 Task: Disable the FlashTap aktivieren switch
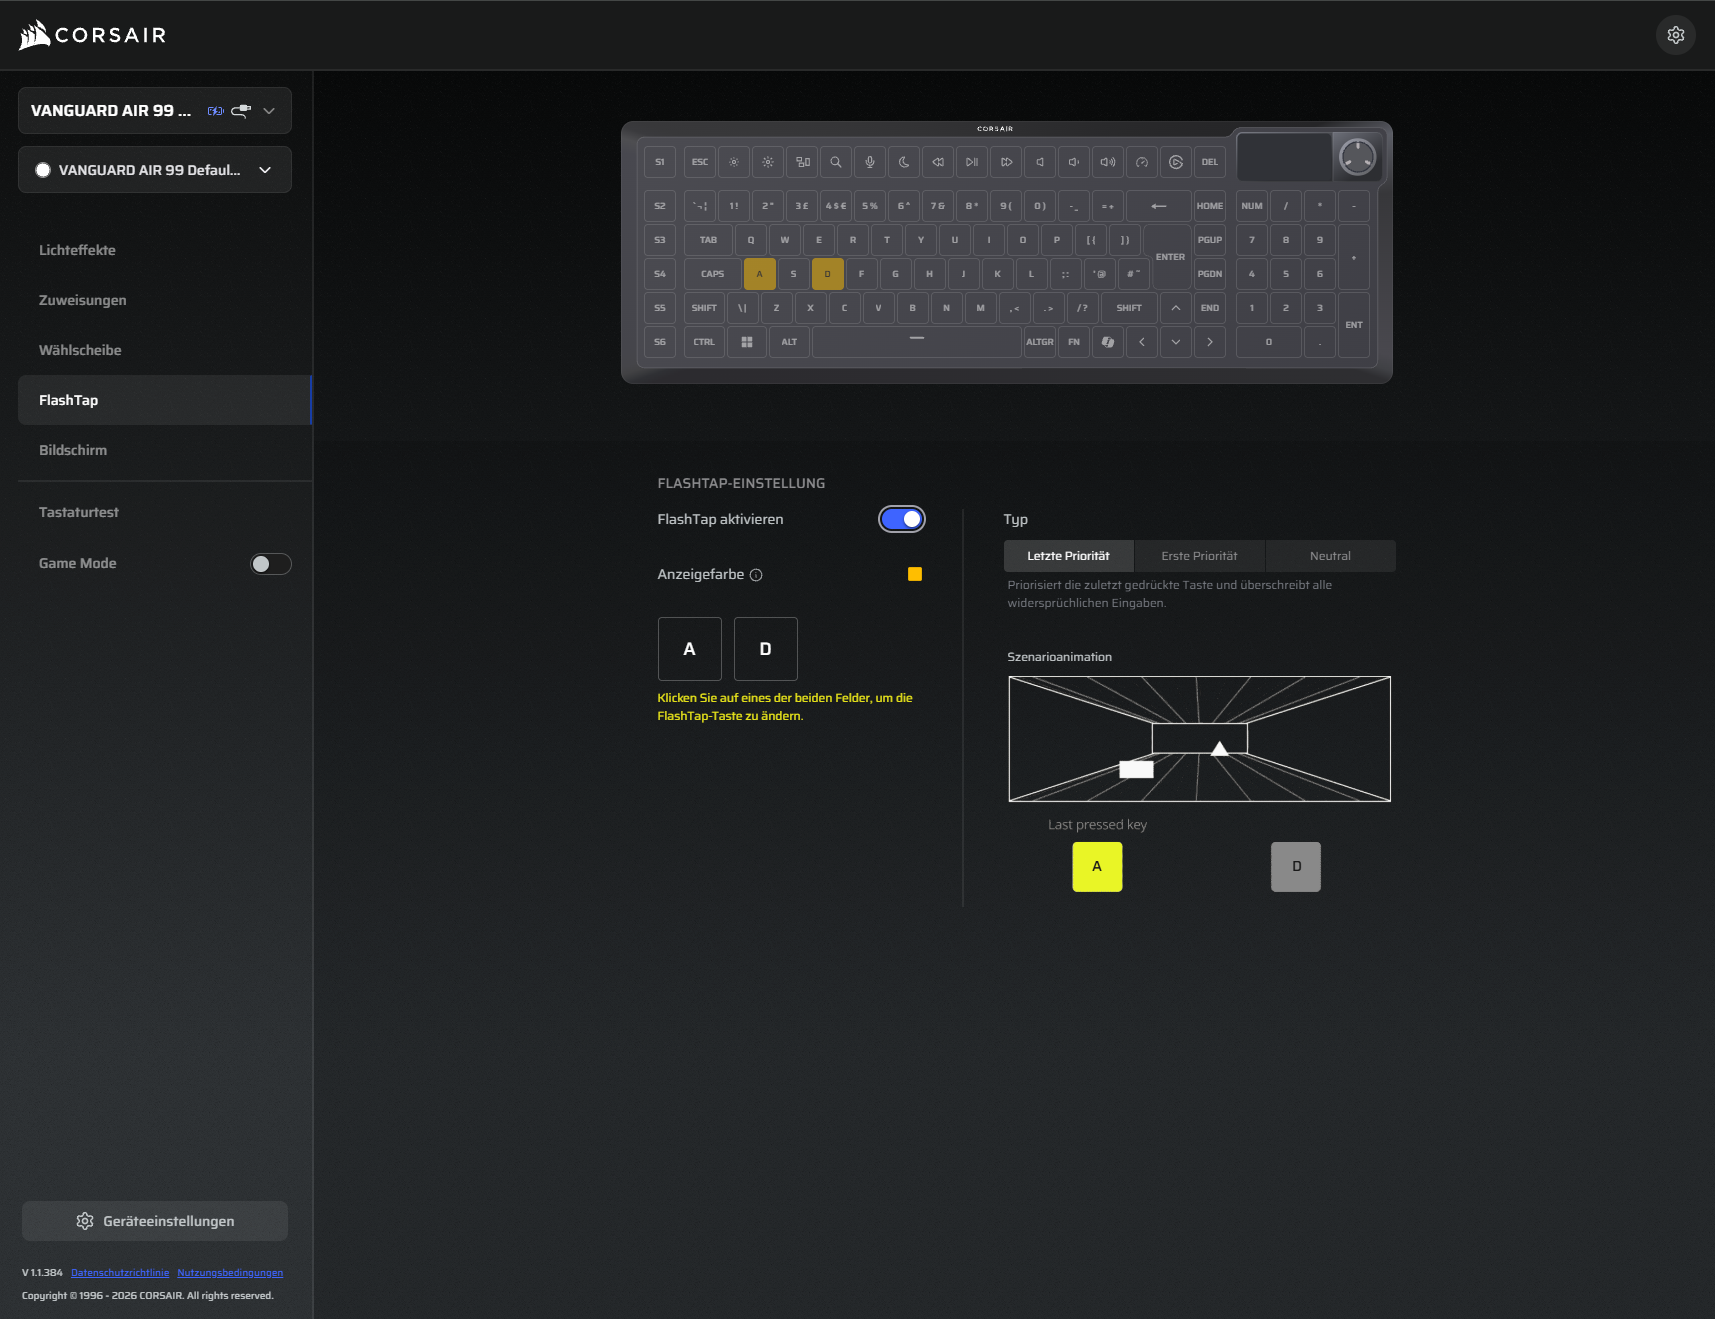901,519
